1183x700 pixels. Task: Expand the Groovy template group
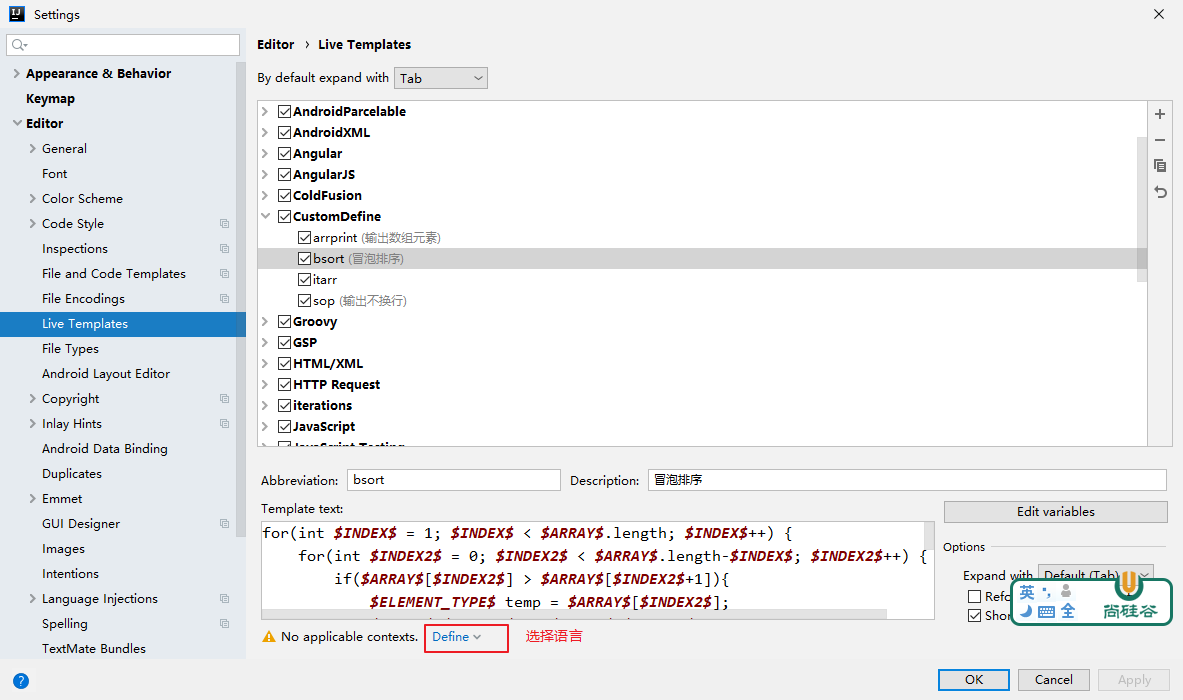tap(265, 322)
